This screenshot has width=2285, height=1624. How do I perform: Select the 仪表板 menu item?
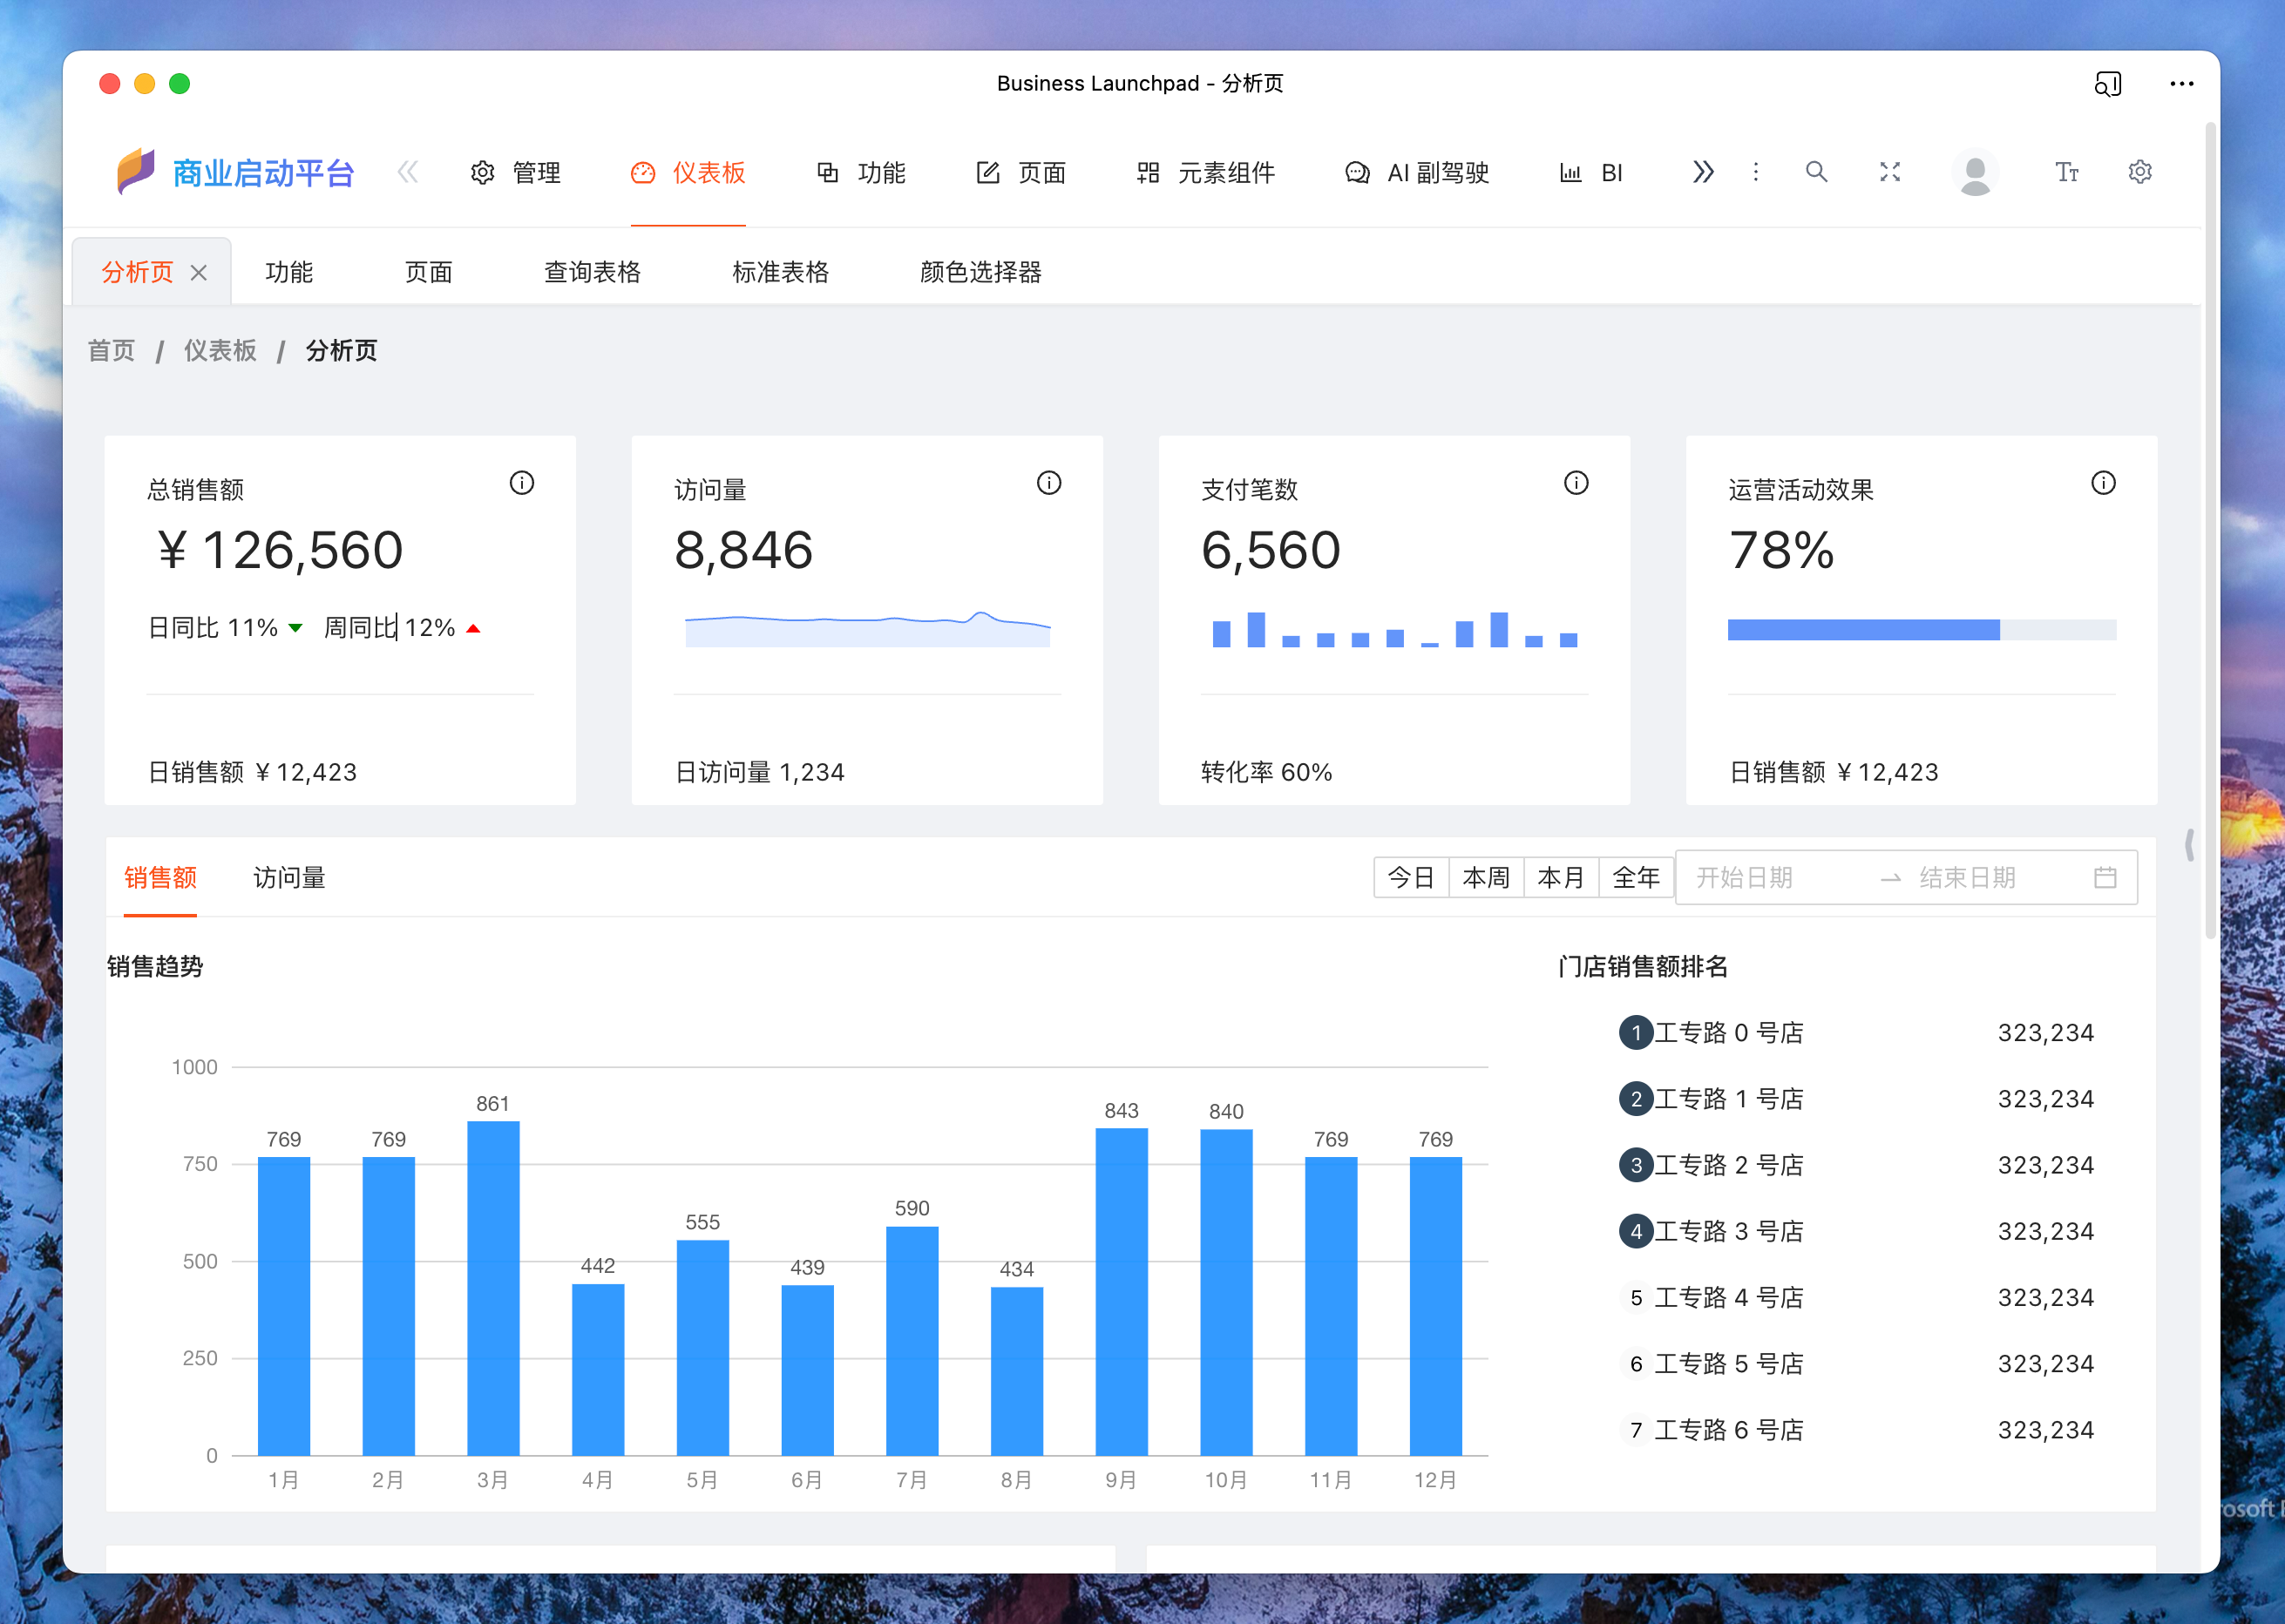click(x=688, y=173)
